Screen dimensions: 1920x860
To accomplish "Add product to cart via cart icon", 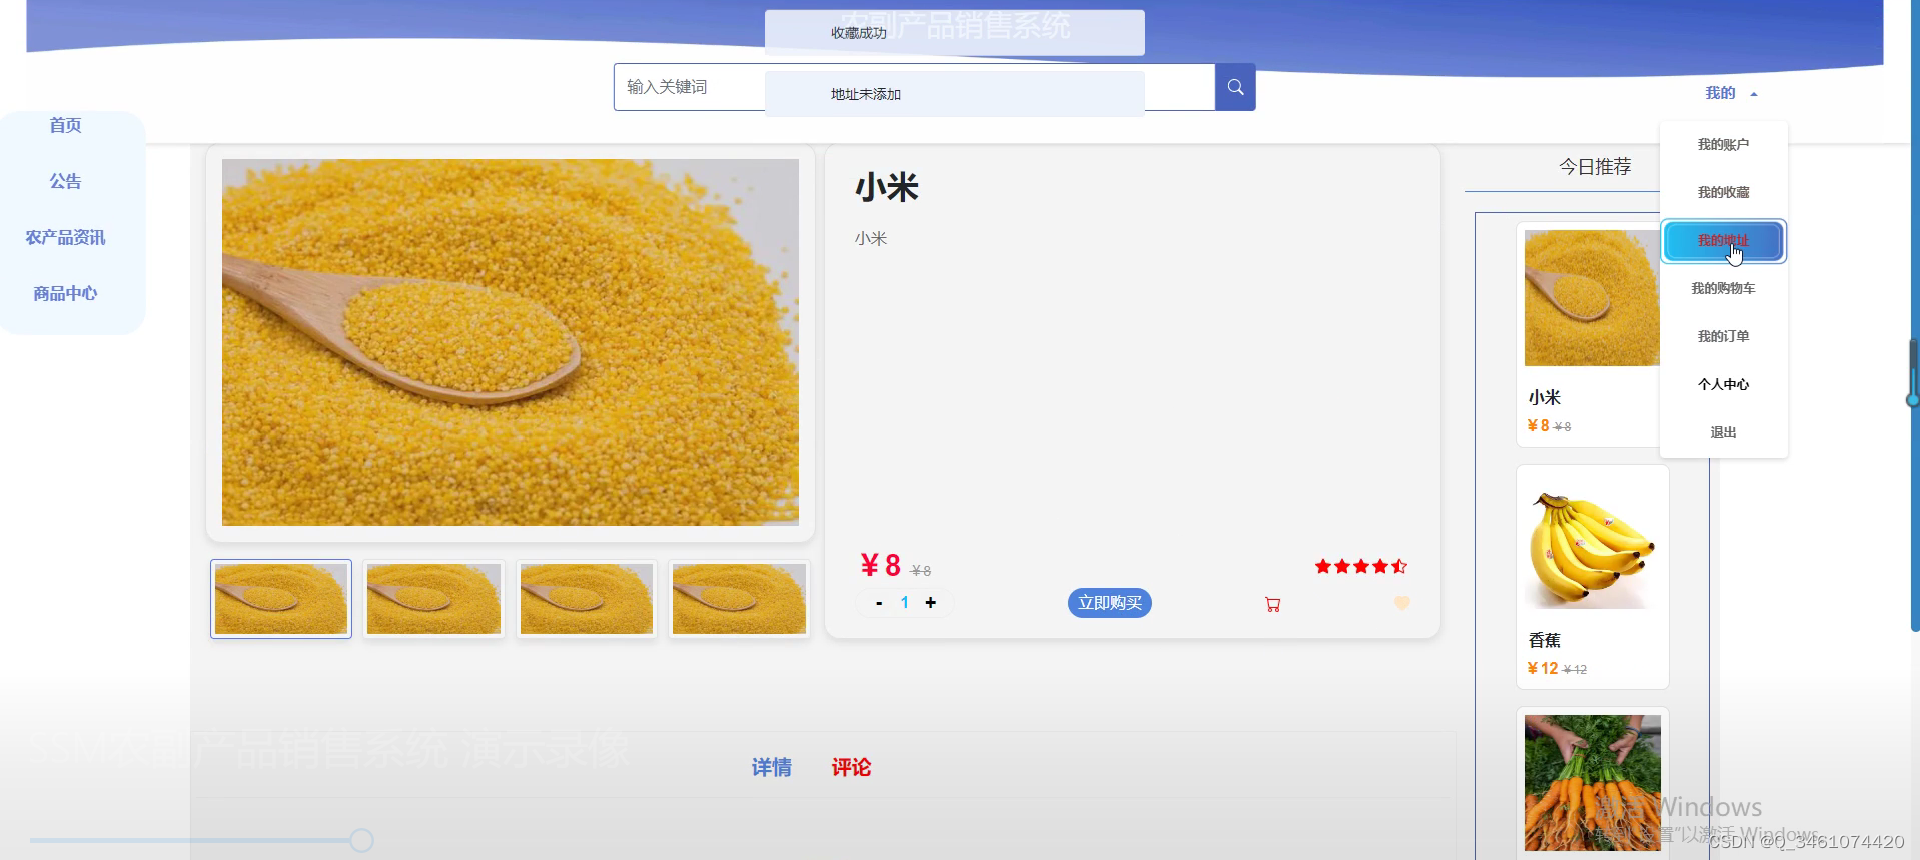I will pyautogui.click(x=1272, y=604).
